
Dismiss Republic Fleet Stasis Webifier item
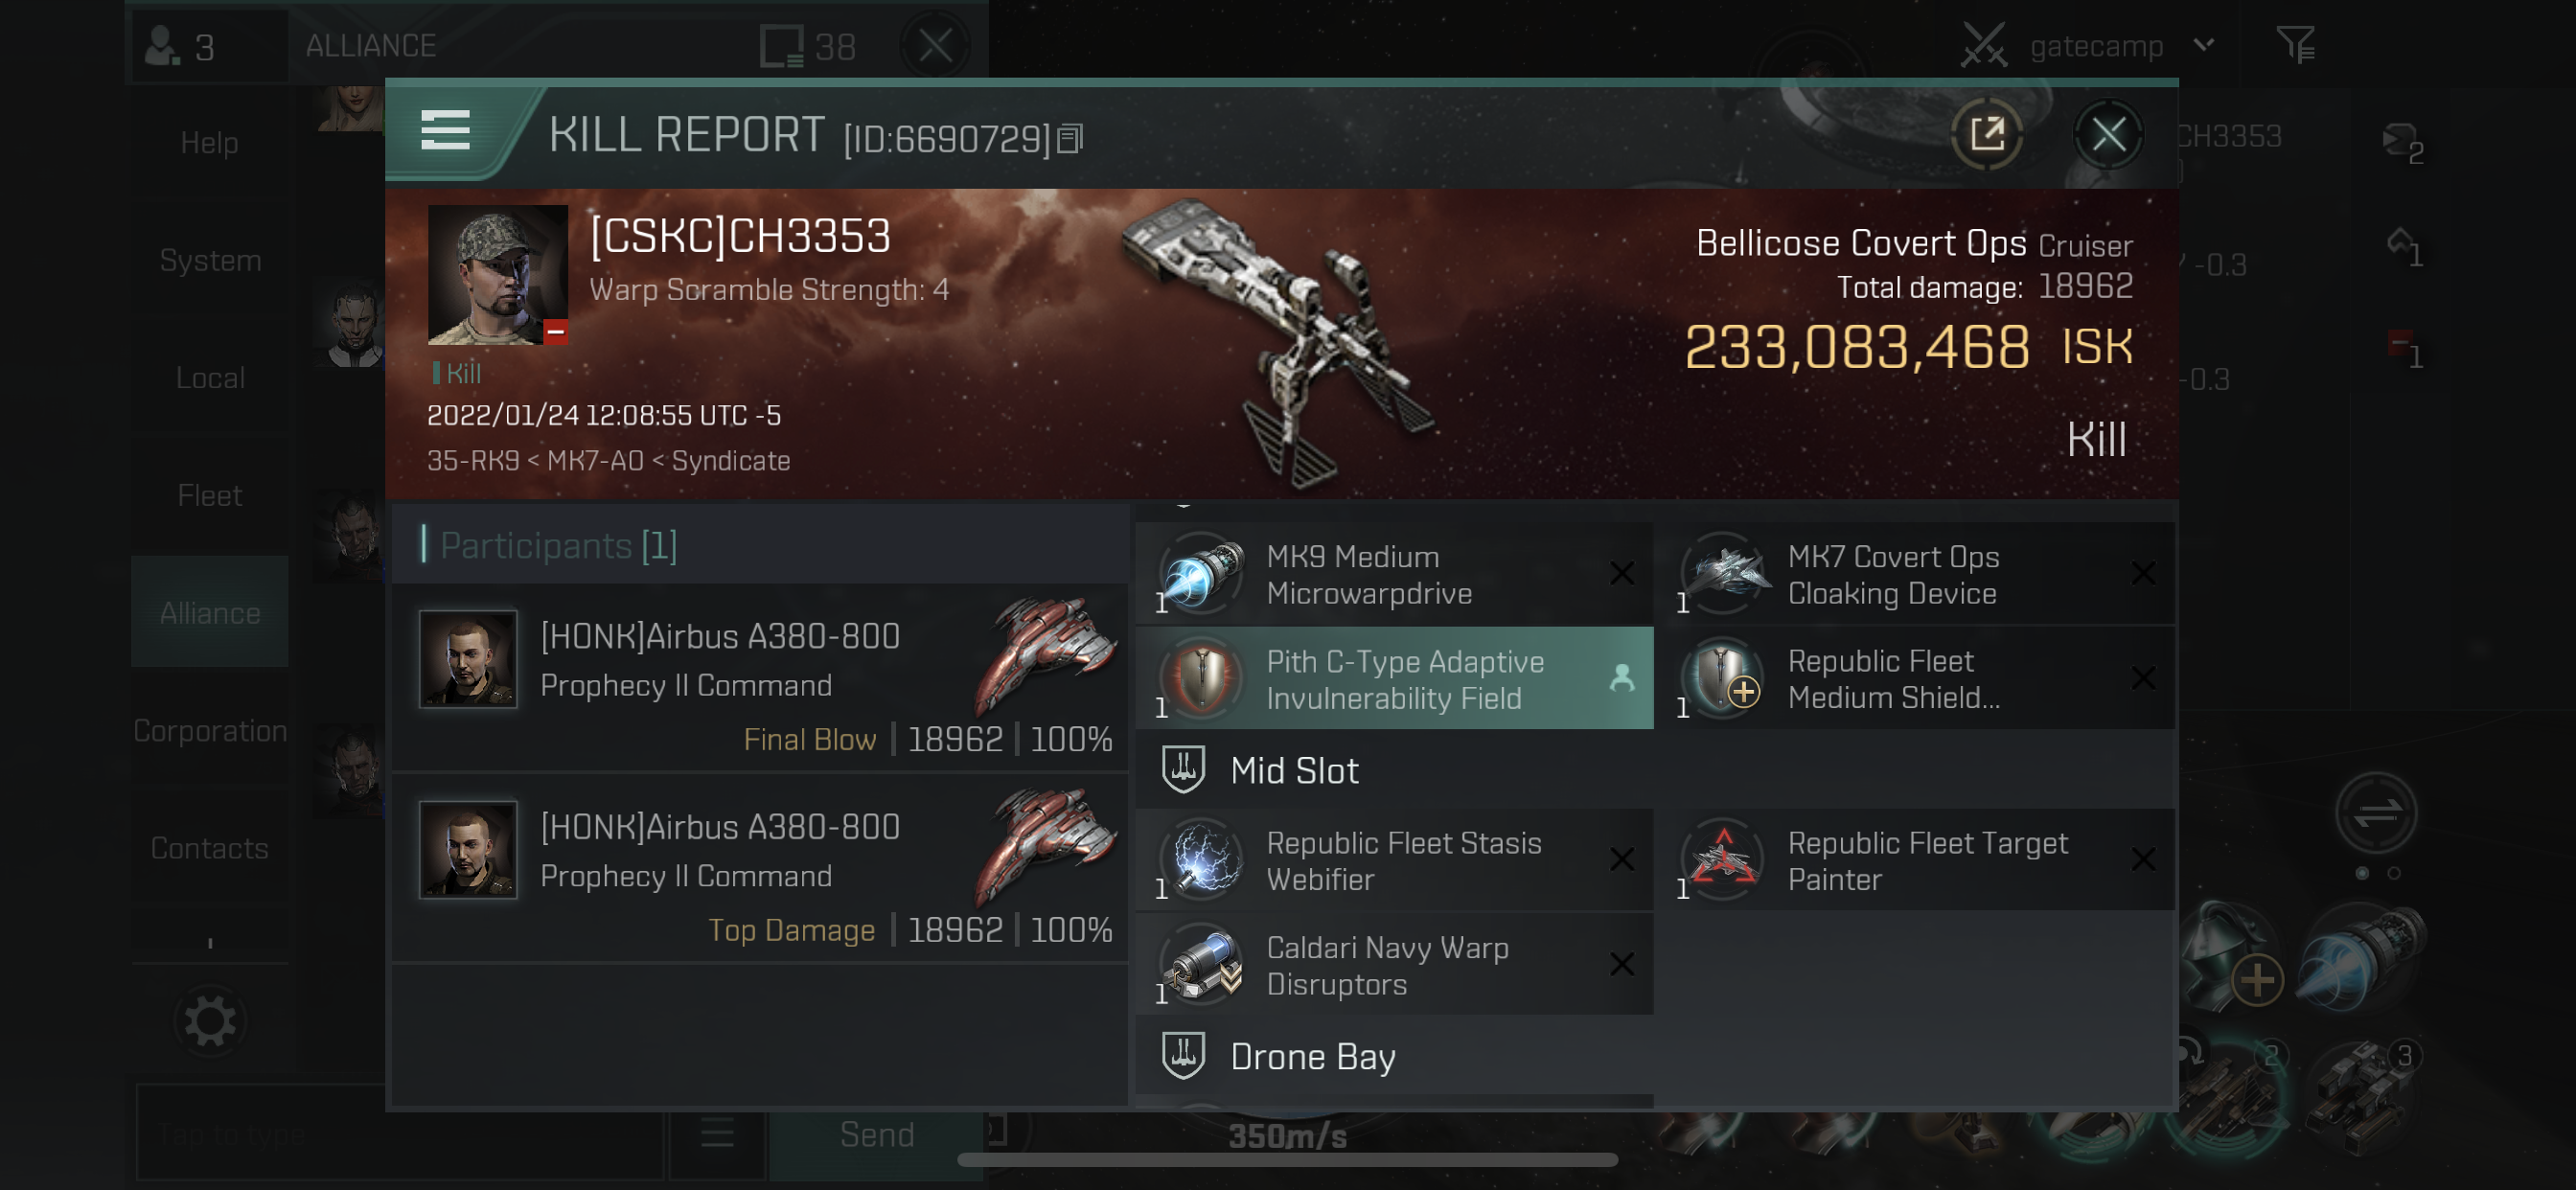coord(1621,857)
